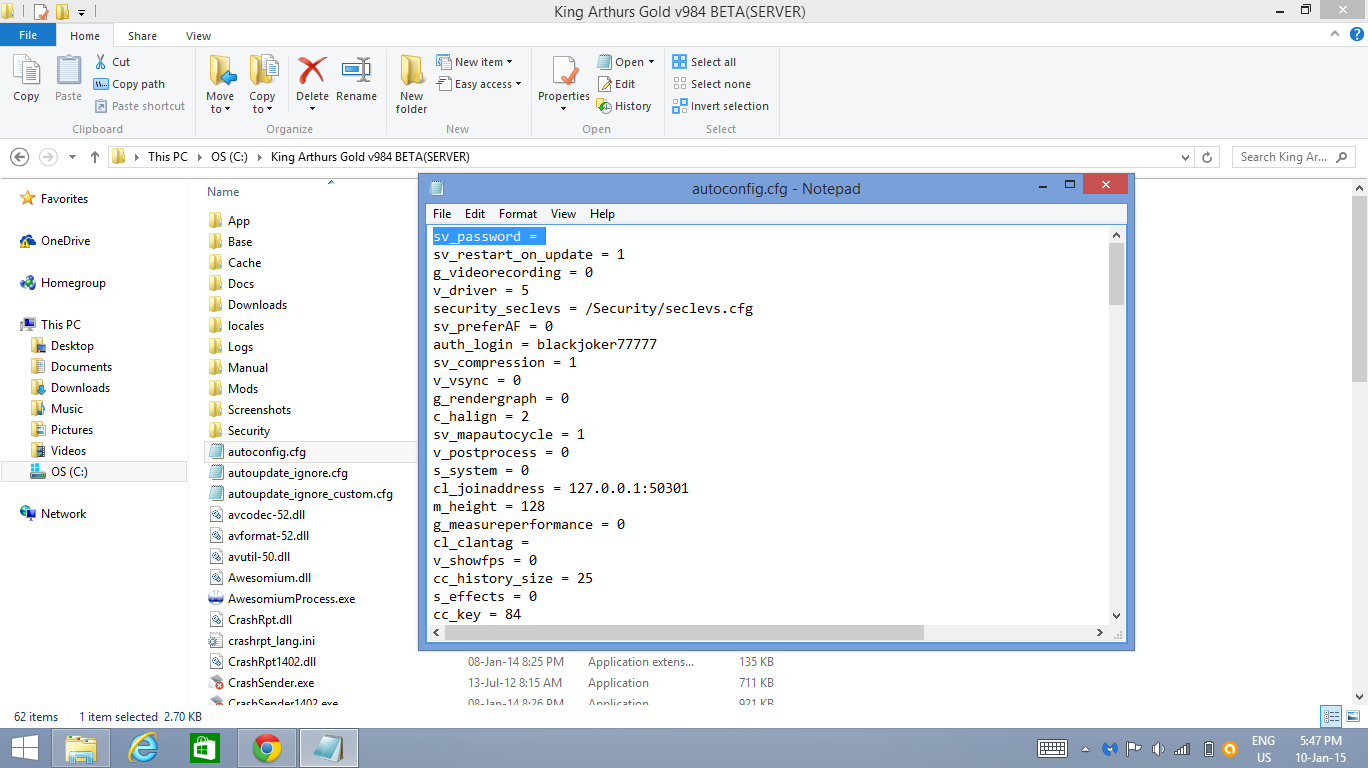
Task: Click the Search King Arthurs field
Action: pyautogui.click(x=1295, y=157)
